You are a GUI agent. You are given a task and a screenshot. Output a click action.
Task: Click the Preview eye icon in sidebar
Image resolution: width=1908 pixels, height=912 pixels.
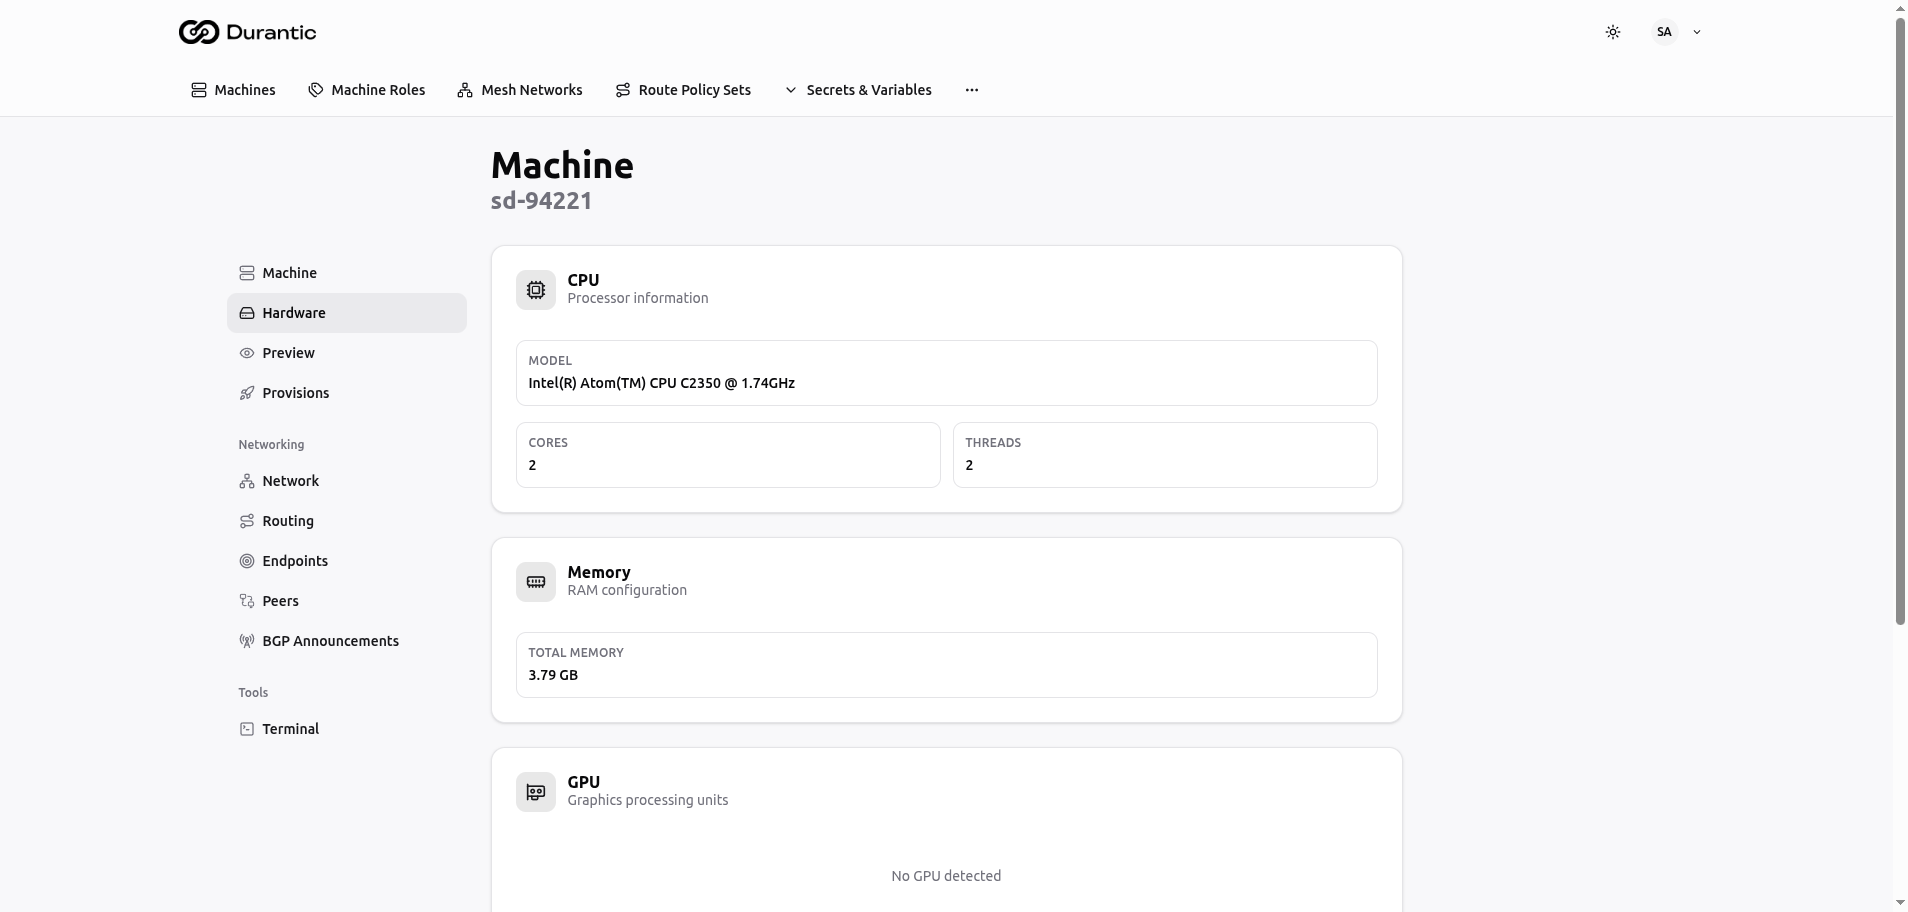tap(246, 352)
